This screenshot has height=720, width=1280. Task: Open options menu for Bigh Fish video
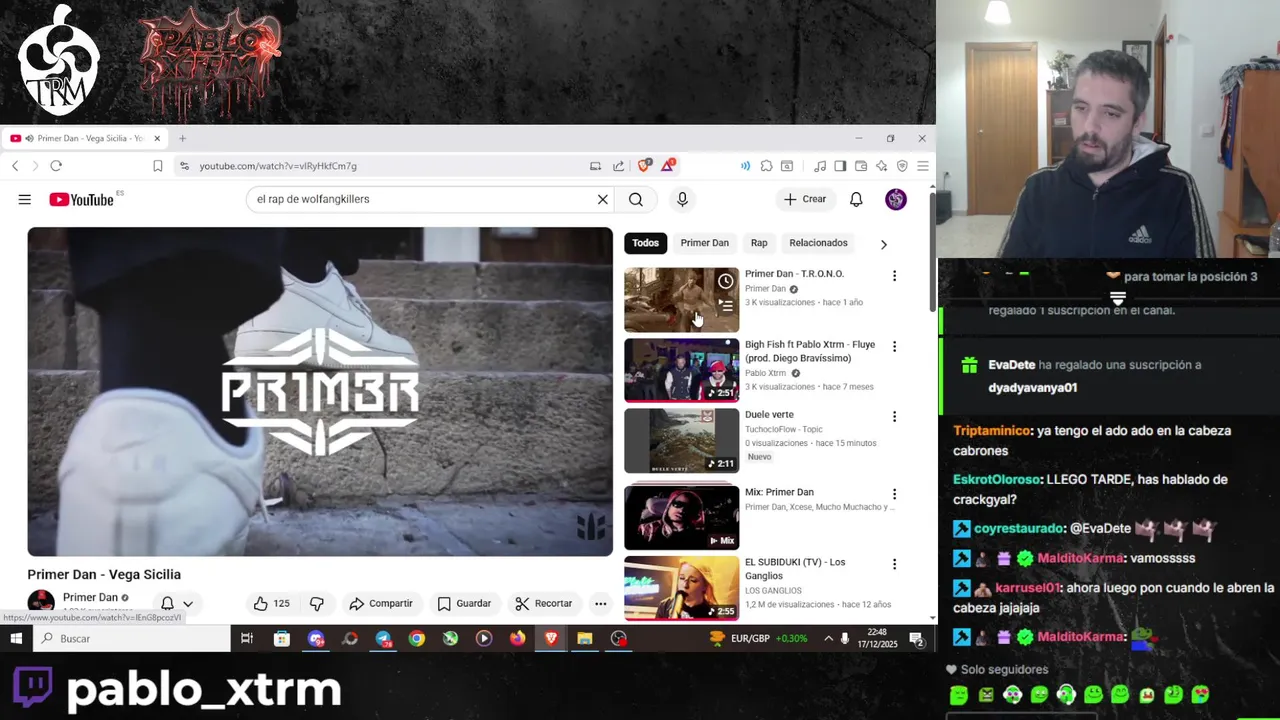[894, 346]
